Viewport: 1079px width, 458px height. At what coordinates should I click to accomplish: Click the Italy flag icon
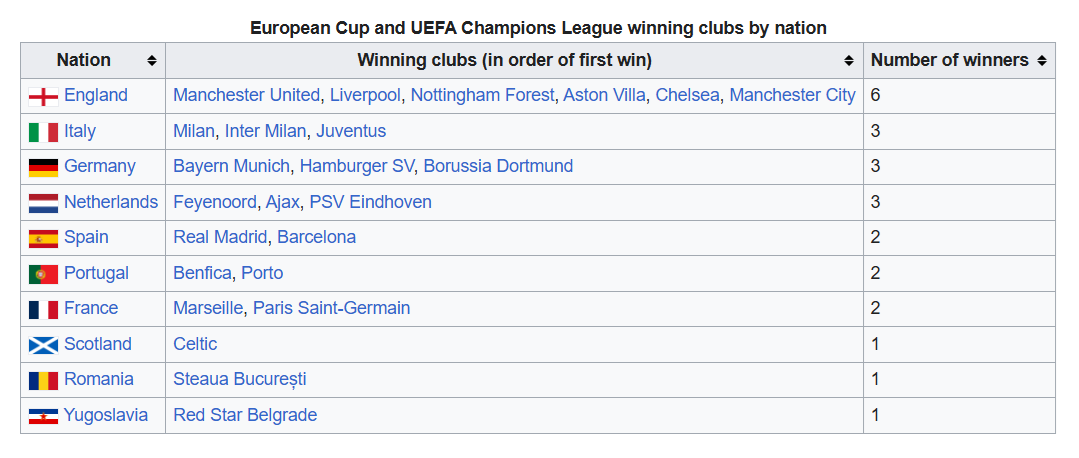(43, 131)
